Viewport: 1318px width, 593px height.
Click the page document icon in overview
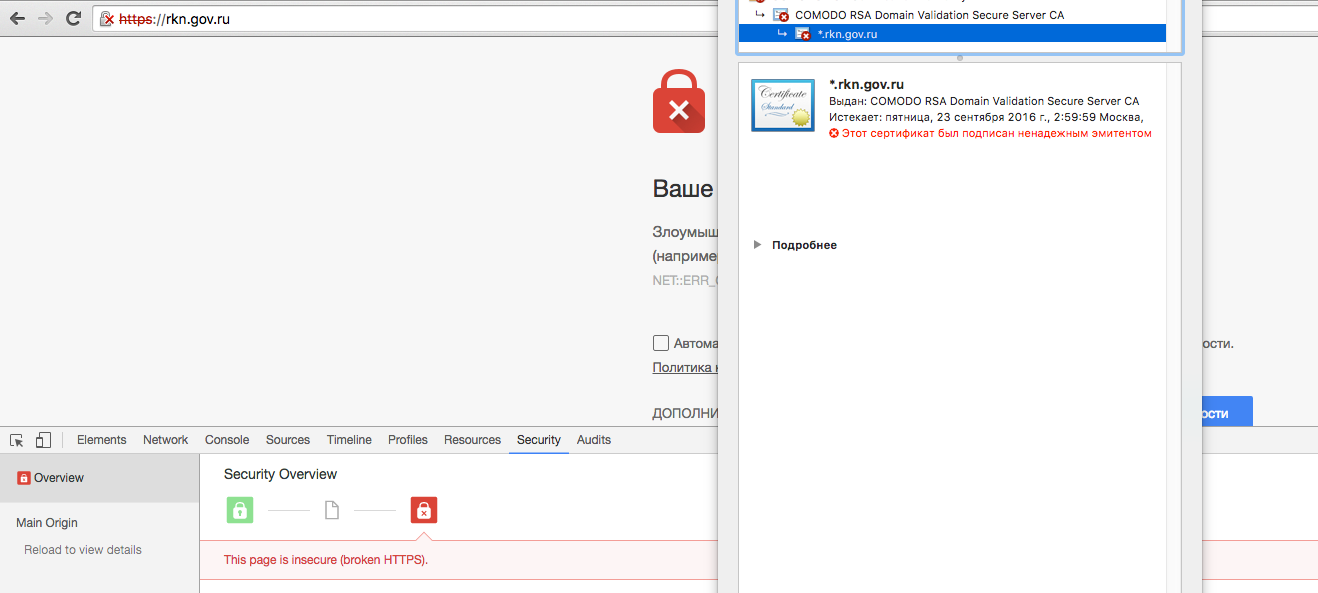332,510
